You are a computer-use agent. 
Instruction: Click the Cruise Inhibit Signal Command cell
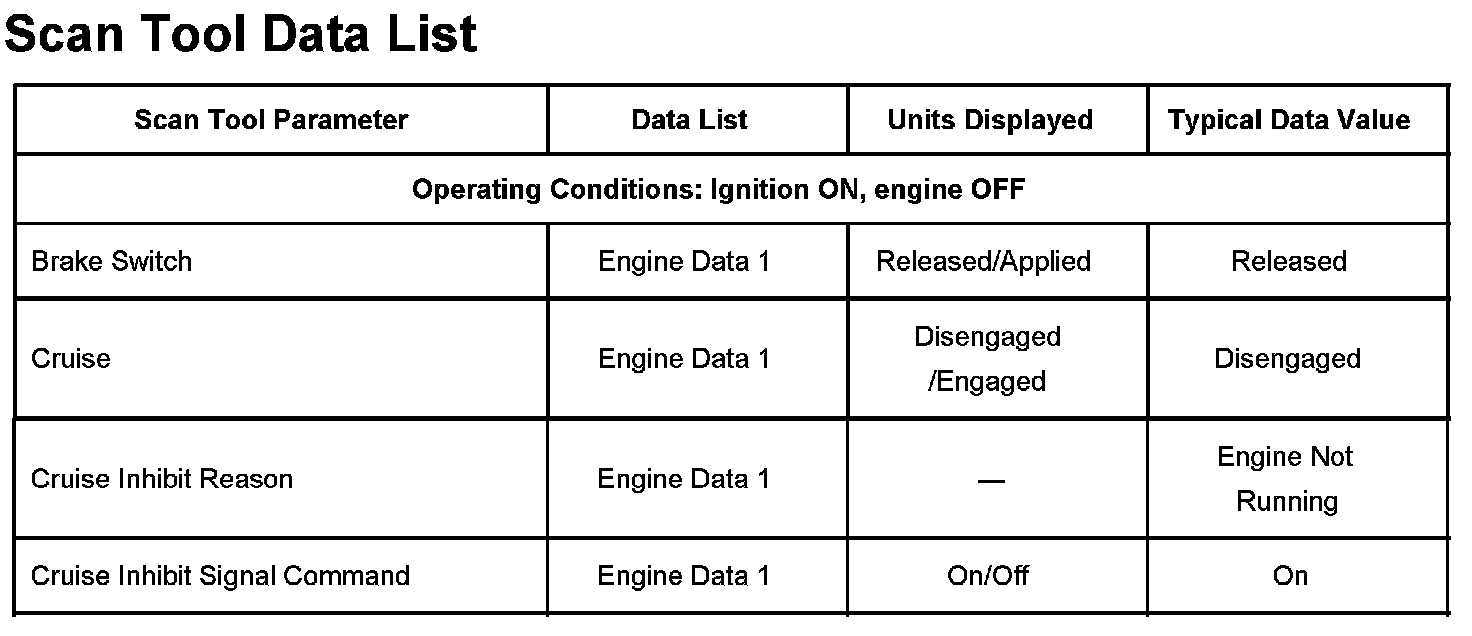click(220, 576)
